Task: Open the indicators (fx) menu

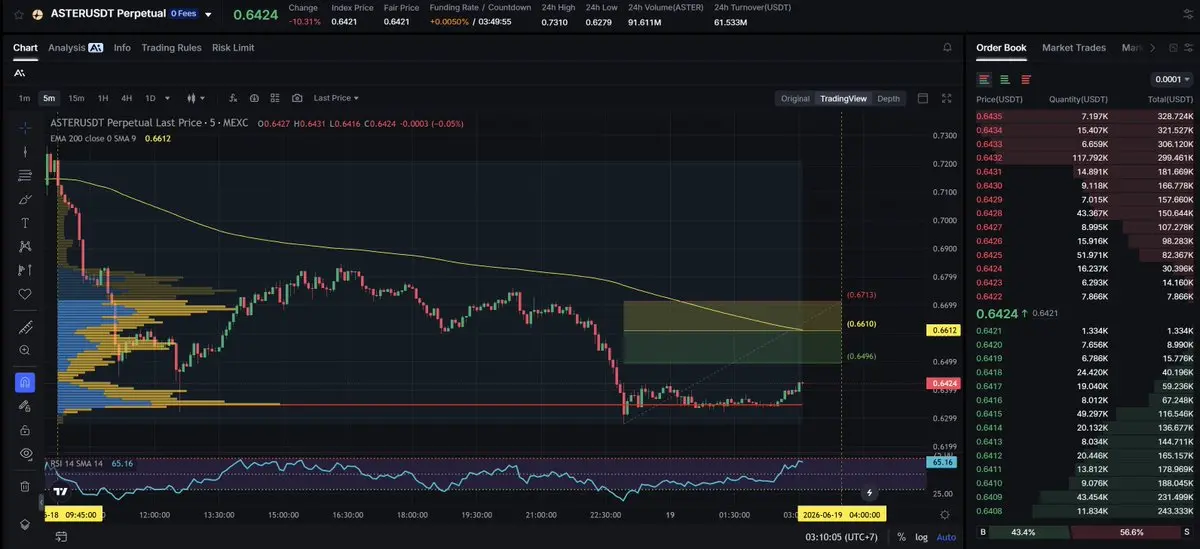Action: pos(233,98)
